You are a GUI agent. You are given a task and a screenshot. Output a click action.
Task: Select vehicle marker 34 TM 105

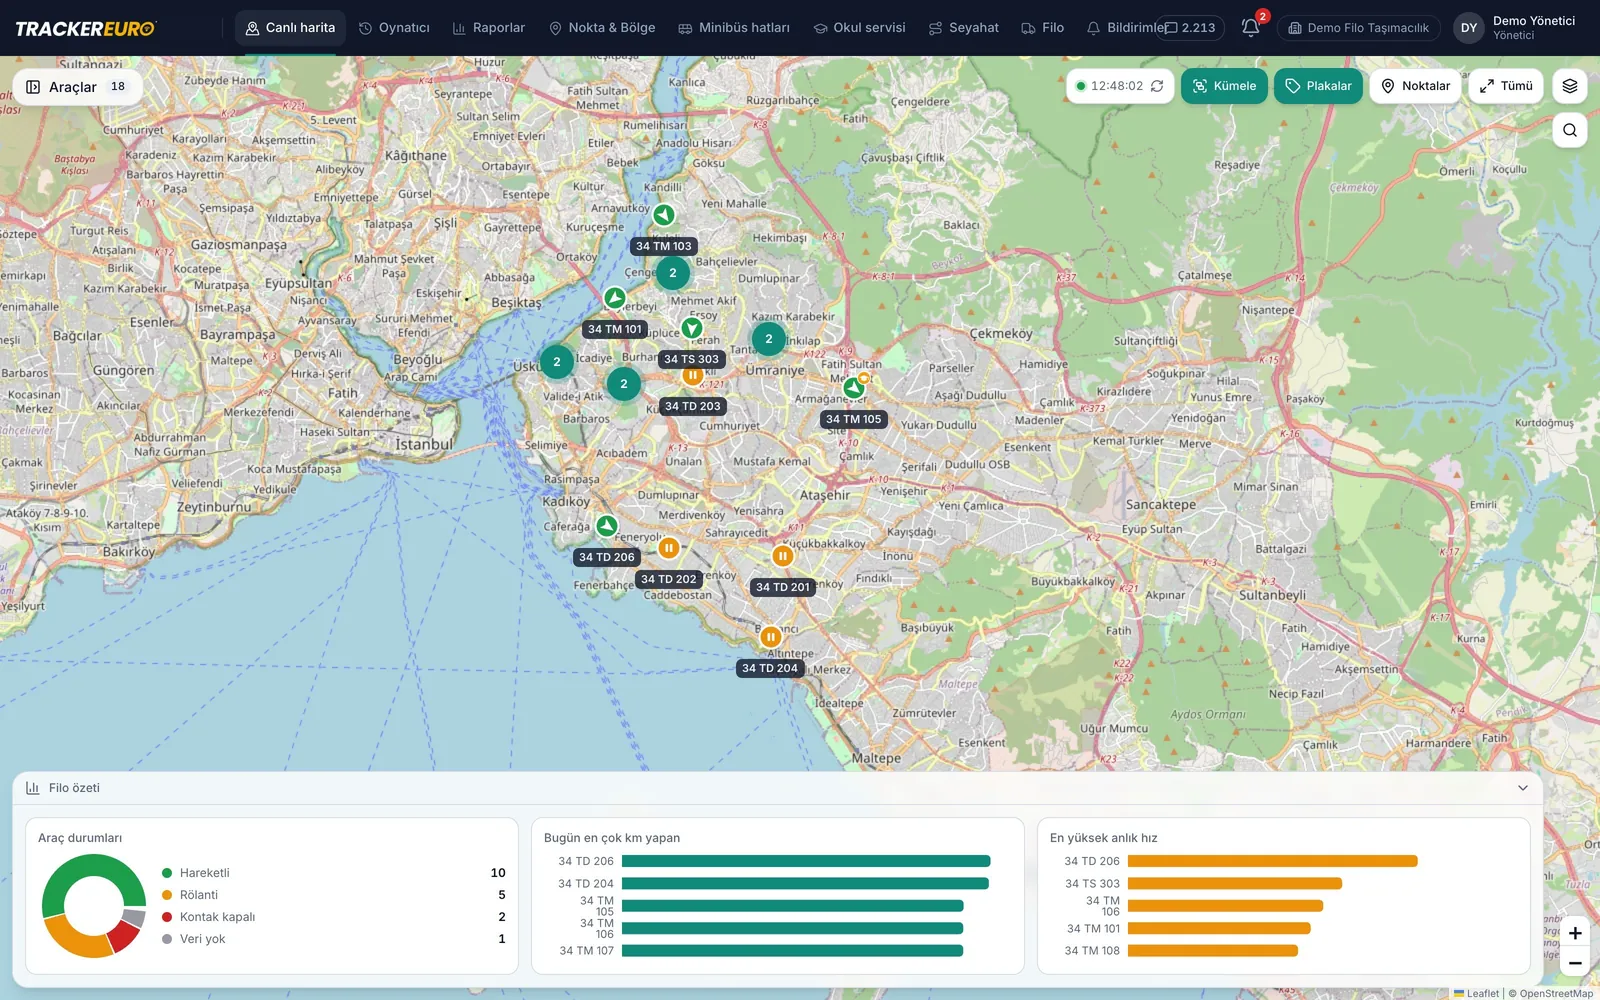853,388
